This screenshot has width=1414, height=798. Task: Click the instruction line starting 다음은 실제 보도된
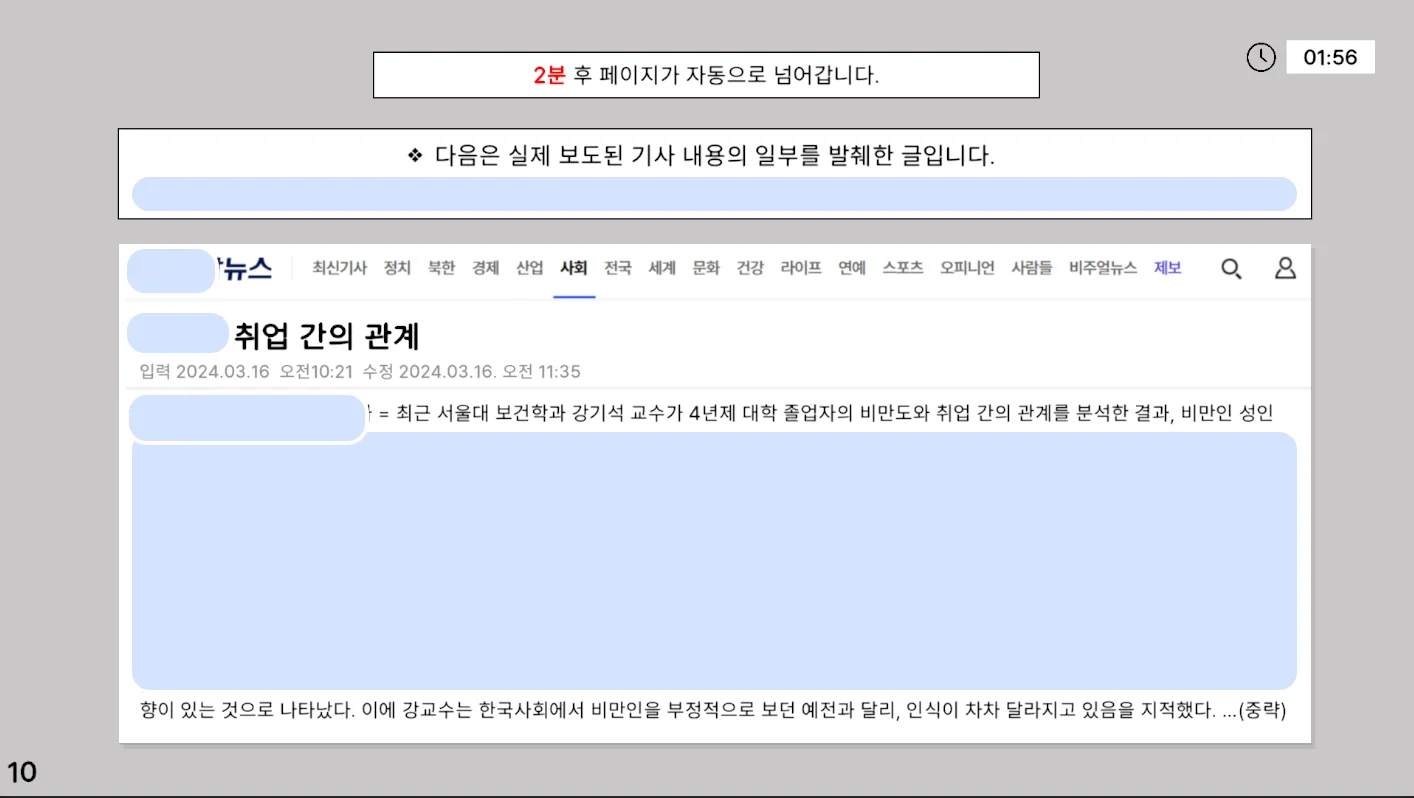point(701,156)
